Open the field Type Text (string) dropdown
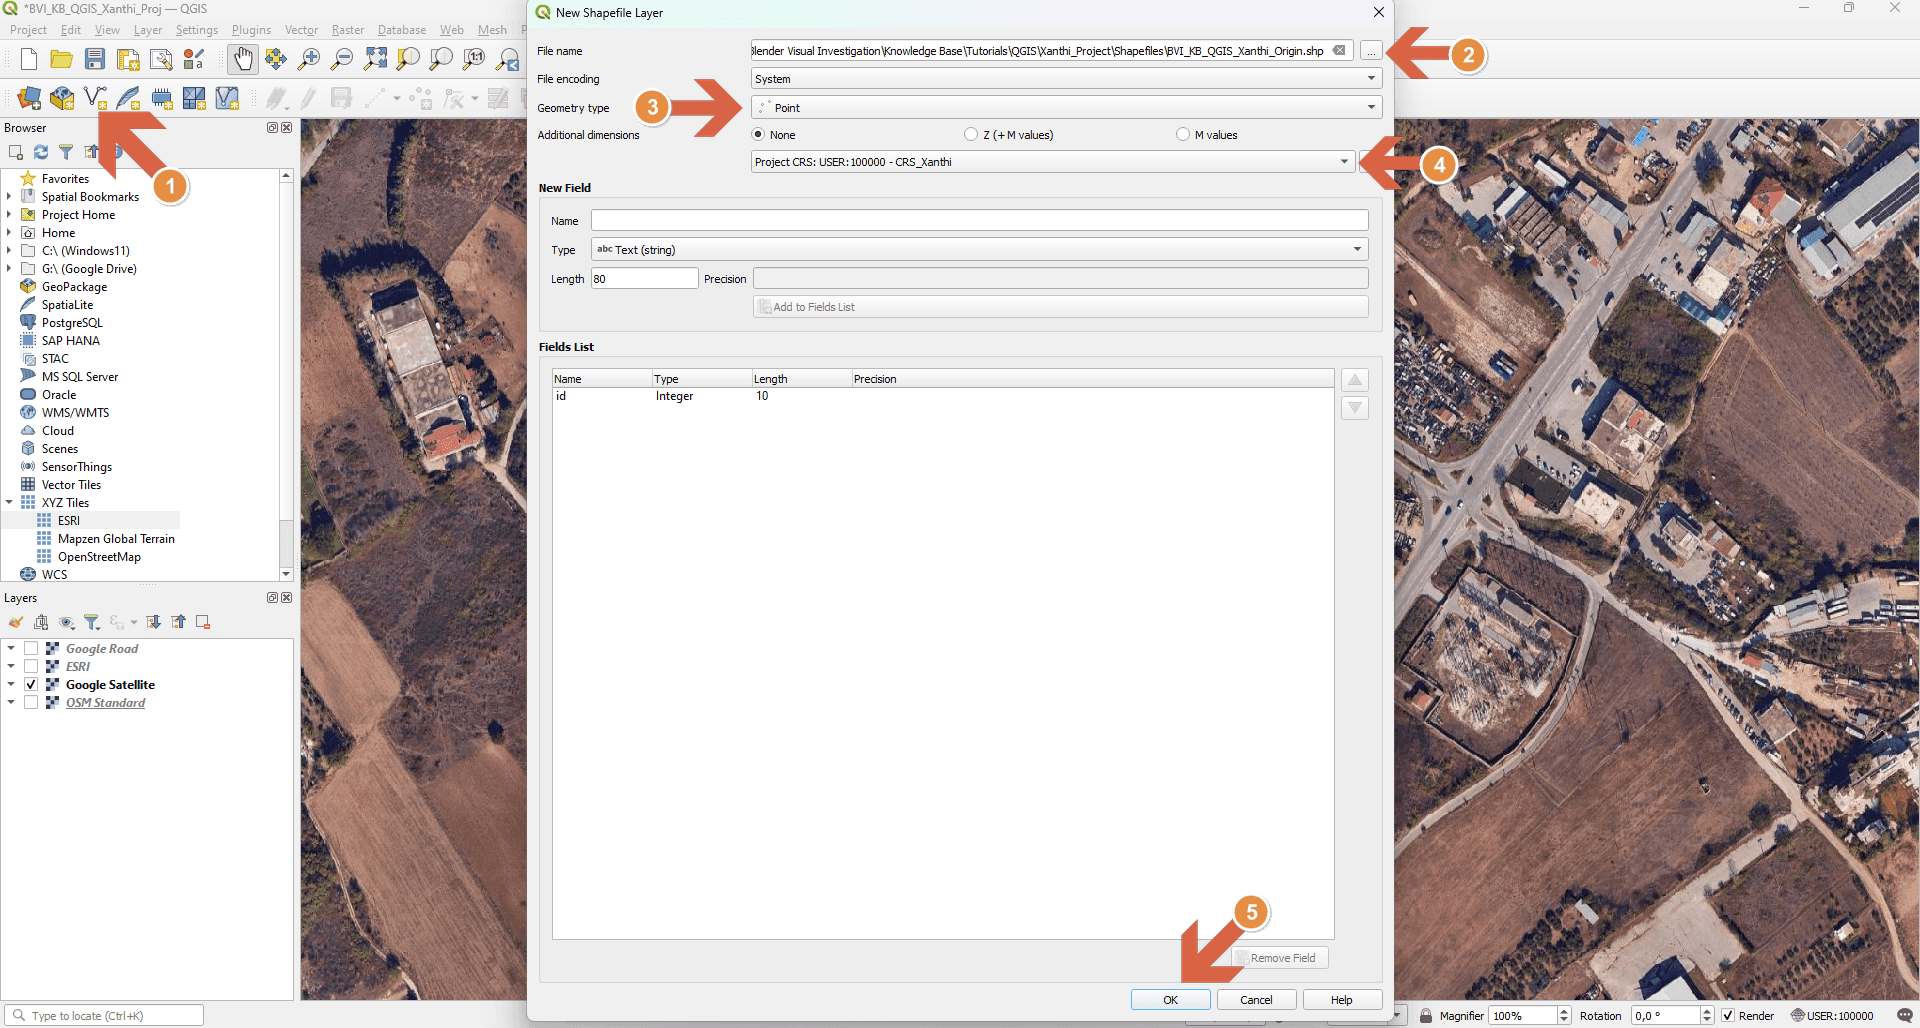 (x=979, y=250)
